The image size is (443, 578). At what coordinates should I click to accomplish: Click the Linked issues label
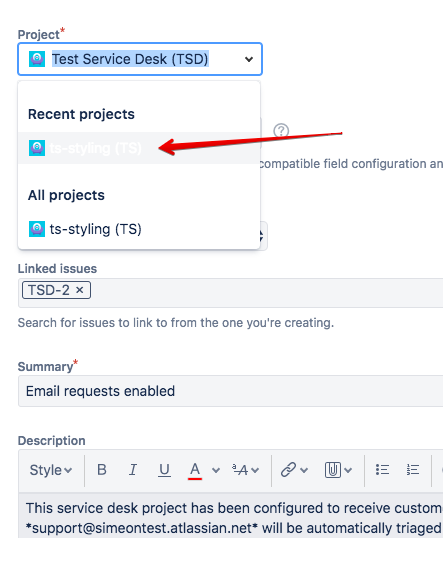click(57, 269)
